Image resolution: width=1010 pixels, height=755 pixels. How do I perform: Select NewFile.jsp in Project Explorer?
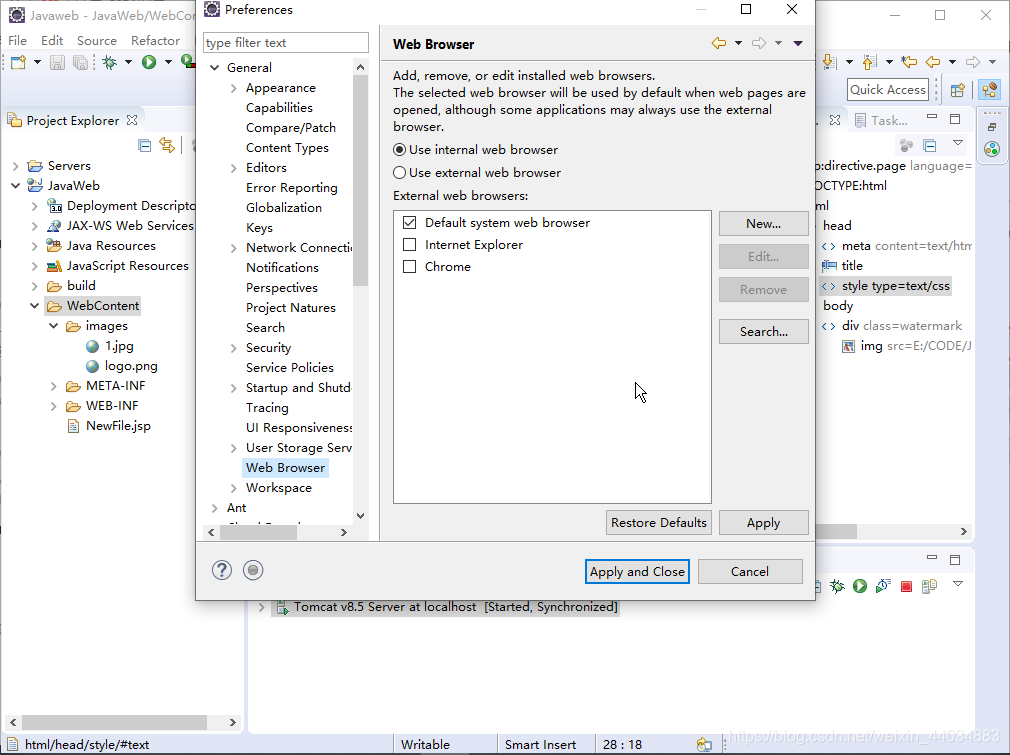[118, 426]
